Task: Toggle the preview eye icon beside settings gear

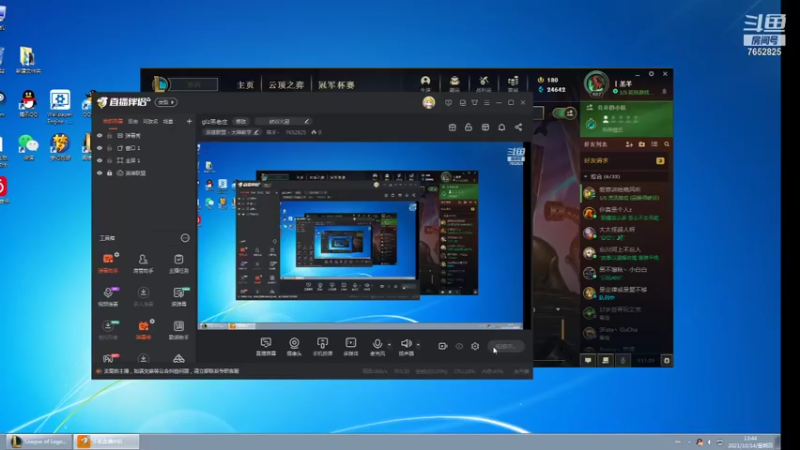Action: (459, 346)
